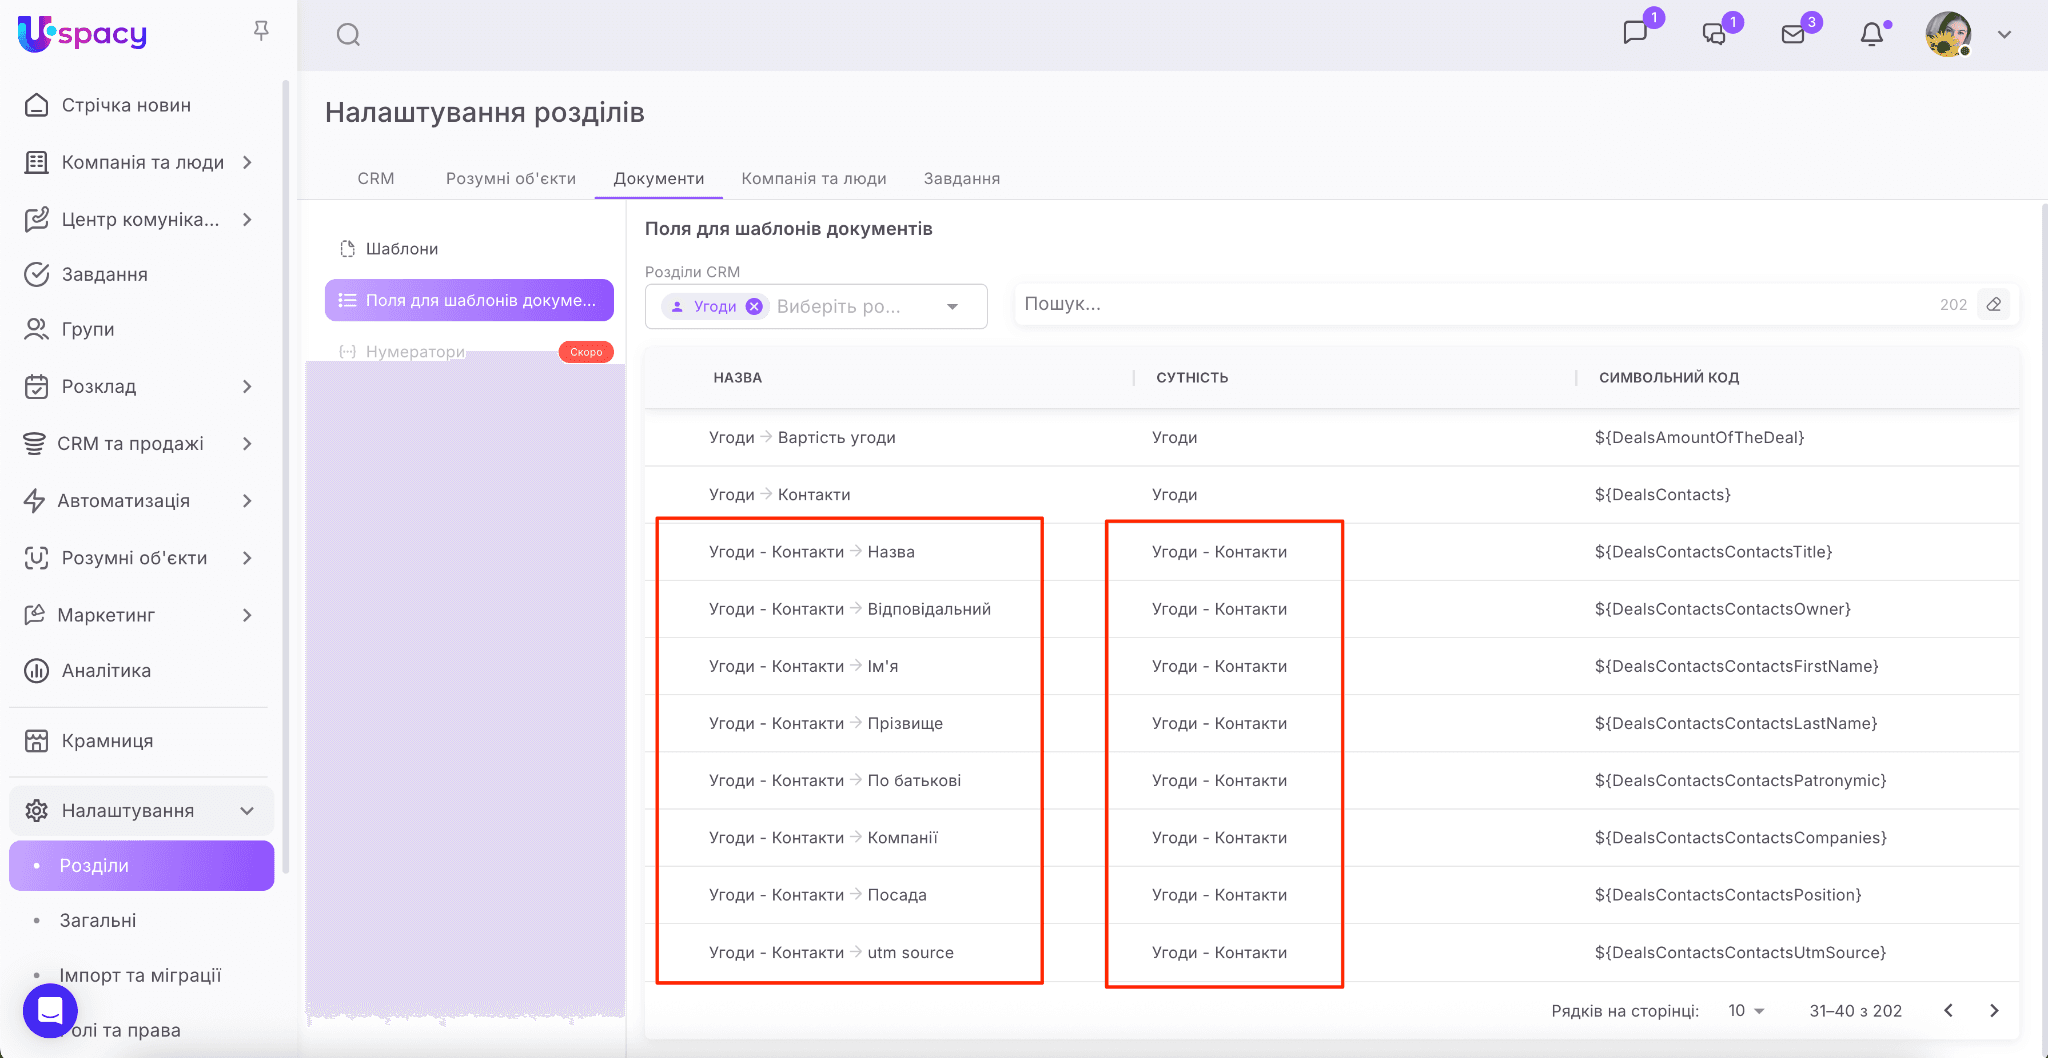Open the group discussions icon in header
The width and height of the screenshot is (2048, 1058).
click(1714, 34)
